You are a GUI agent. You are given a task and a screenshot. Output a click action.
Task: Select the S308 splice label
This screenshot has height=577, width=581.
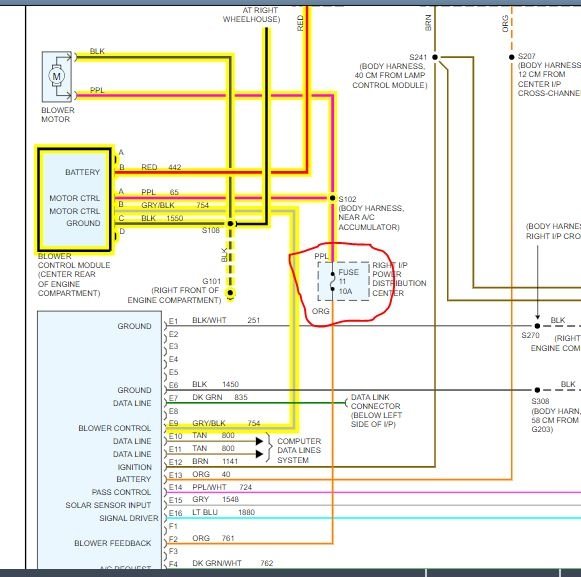[x=540, y=401]
